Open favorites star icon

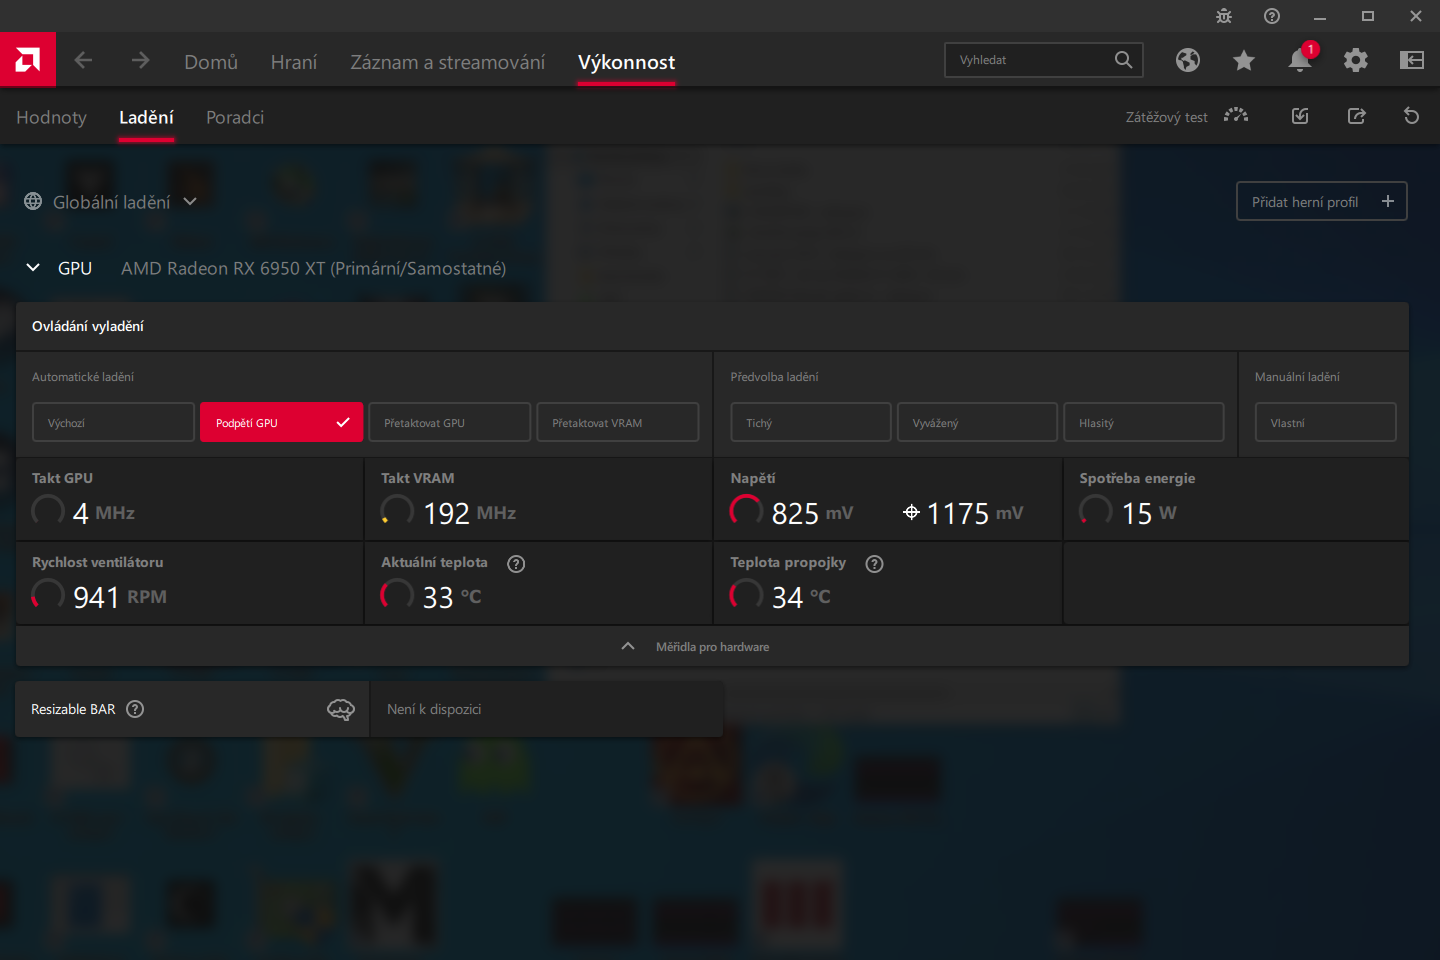coord(1244,60)
